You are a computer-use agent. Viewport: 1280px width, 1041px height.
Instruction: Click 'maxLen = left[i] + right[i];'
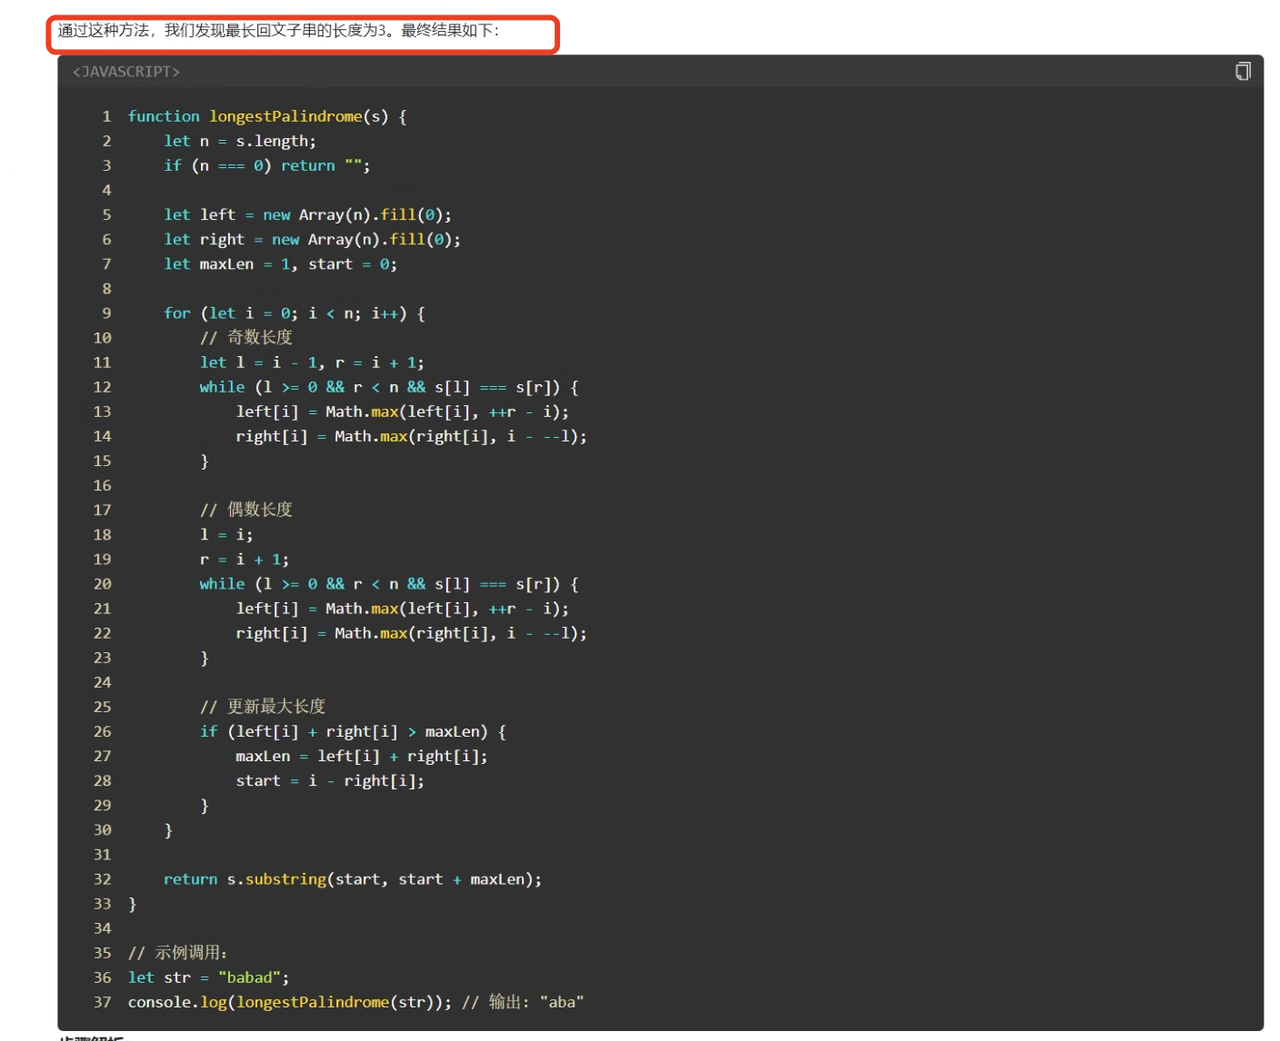click(x=362, y=756)
